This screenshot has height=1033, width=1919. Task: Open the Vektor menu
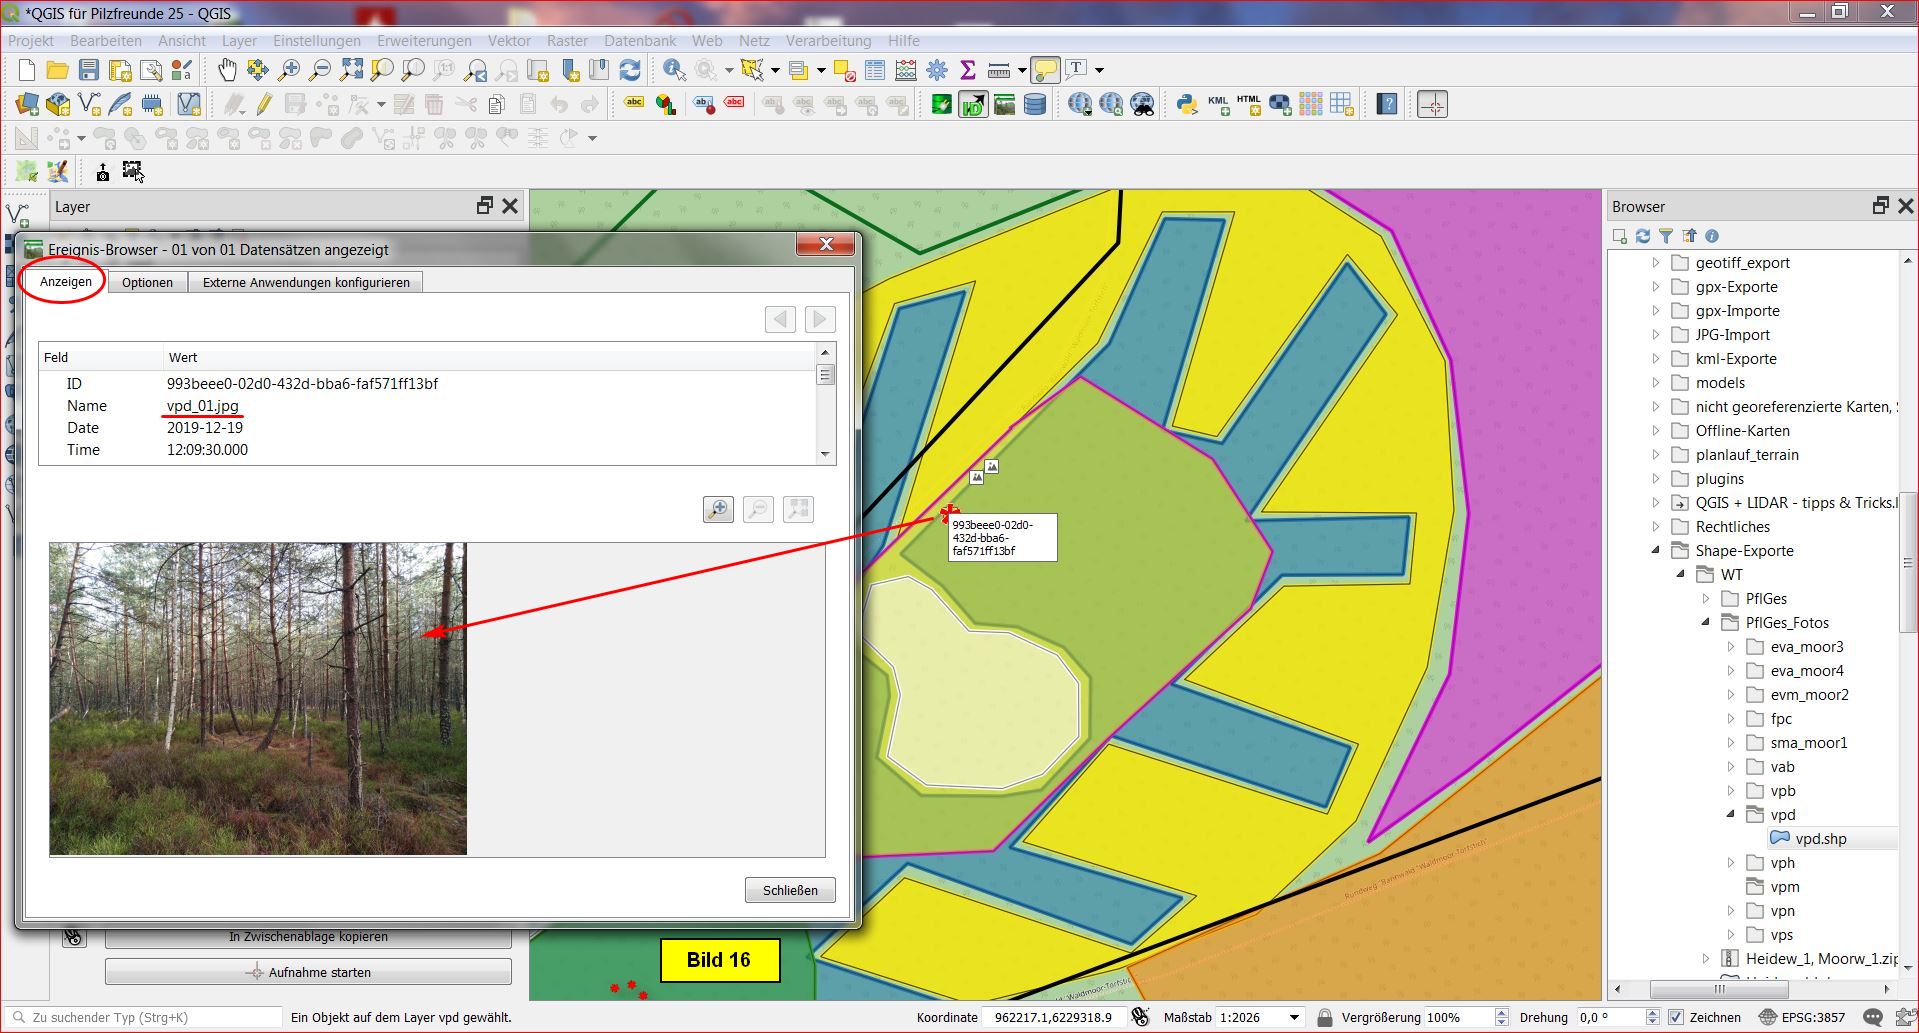coord(509,41)
